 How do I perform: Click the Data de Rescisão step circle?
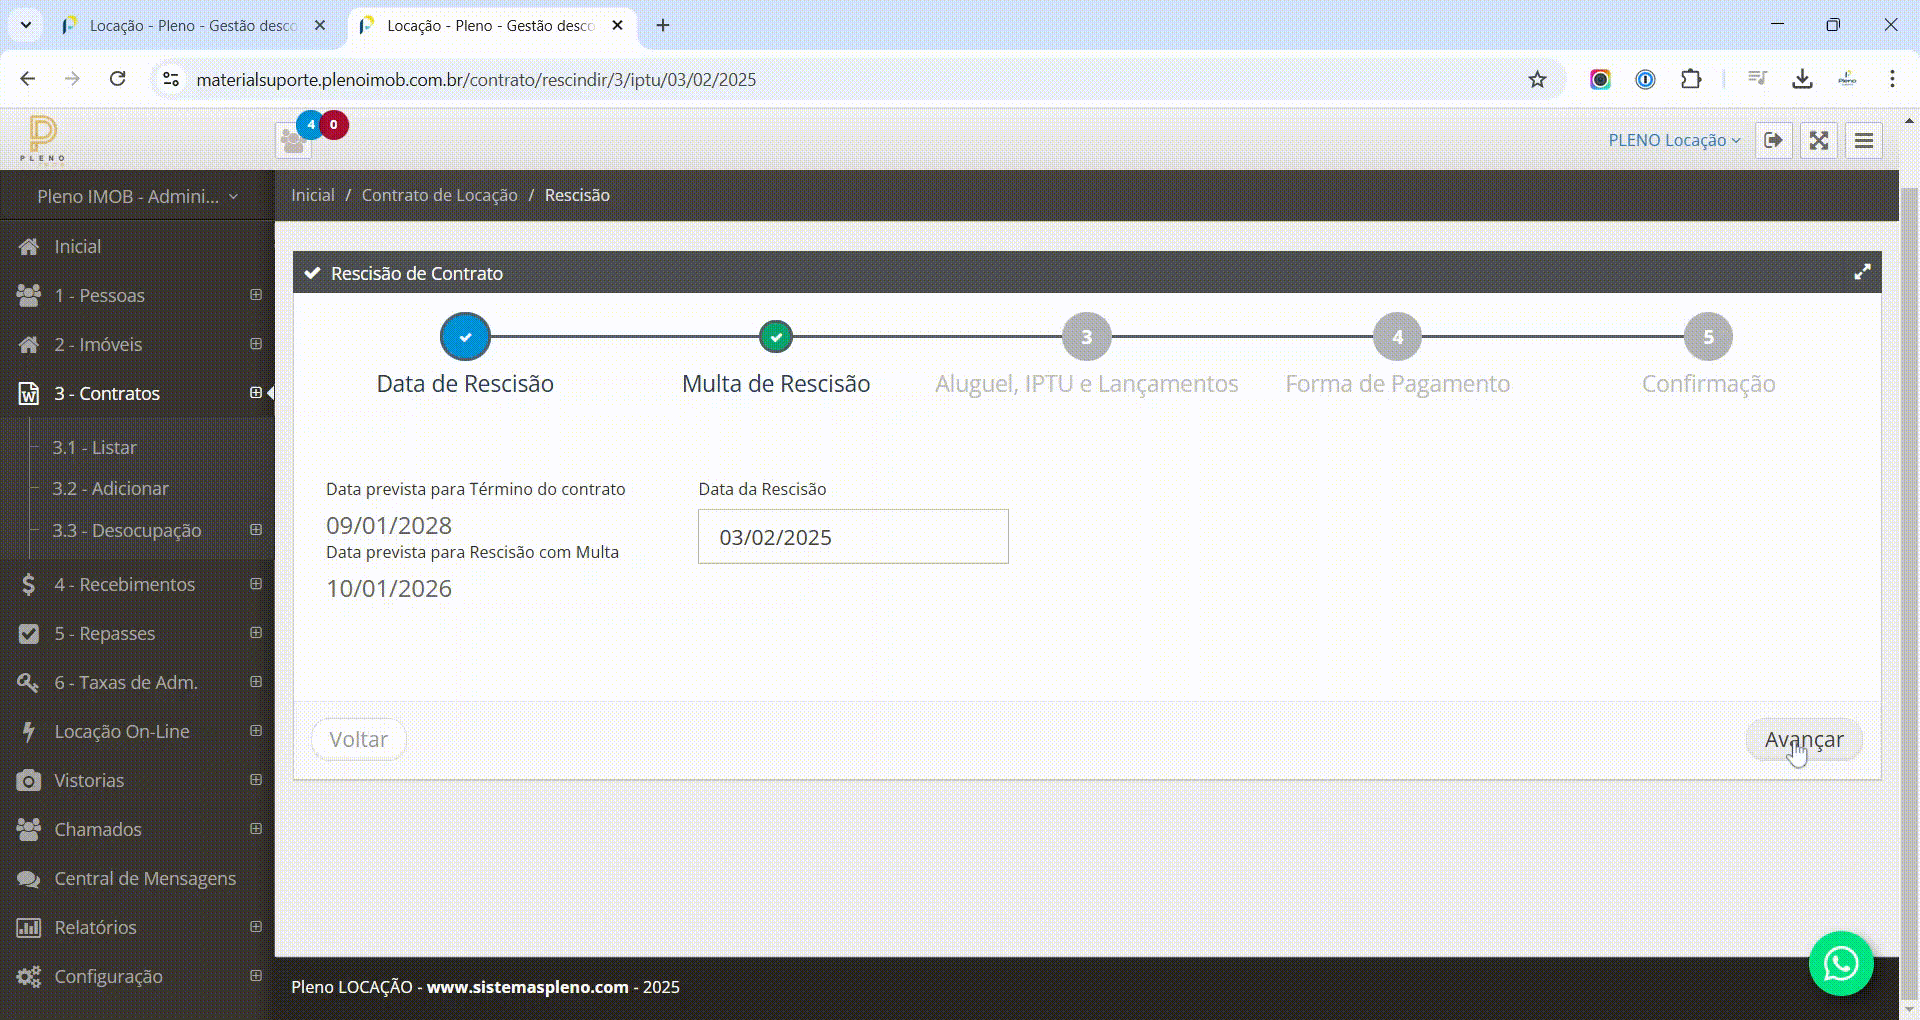465,337
